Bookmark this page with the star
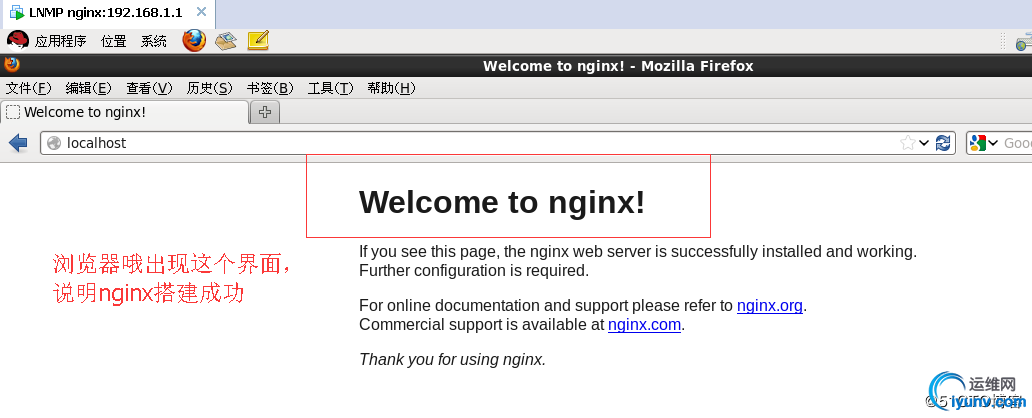The height and width of the screenshot is (418, 1032). click(907, 143)
